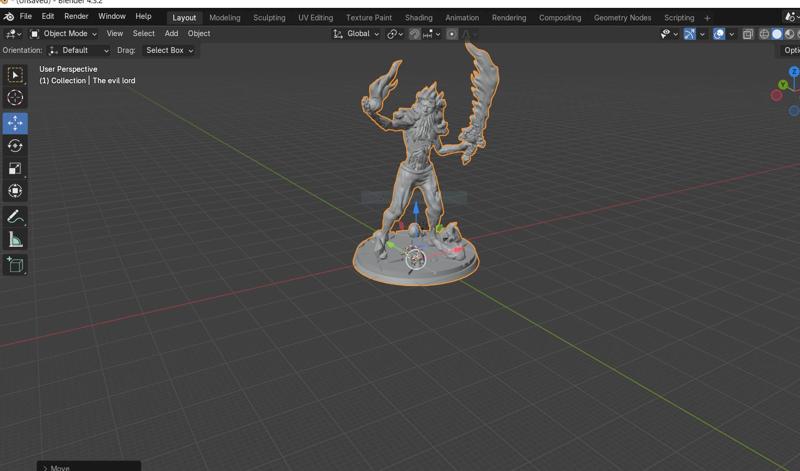This screenshot has width=800, height=471.
Task: Click the transform orientation axes icon
Action: 338,34
